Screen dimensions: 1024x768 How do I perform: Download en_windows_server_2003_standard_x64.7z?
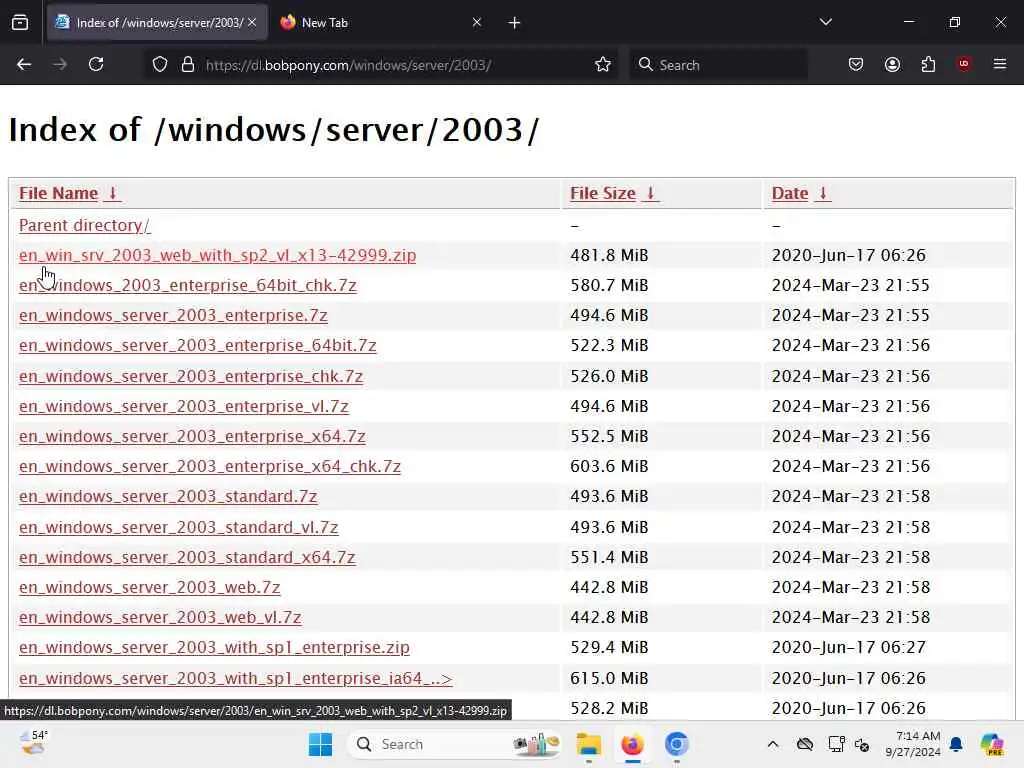[187, 557]
